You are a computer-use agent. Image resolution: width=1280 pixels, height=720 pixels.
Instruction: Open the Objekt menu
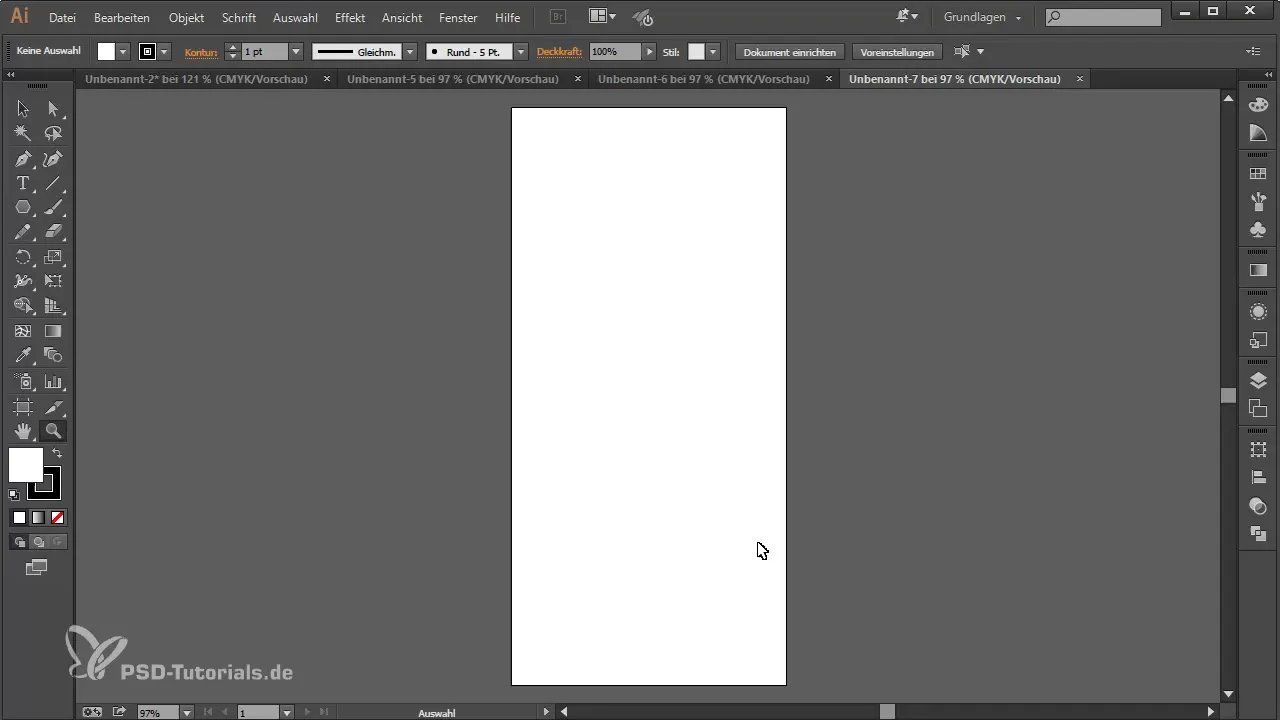(187, 18)
